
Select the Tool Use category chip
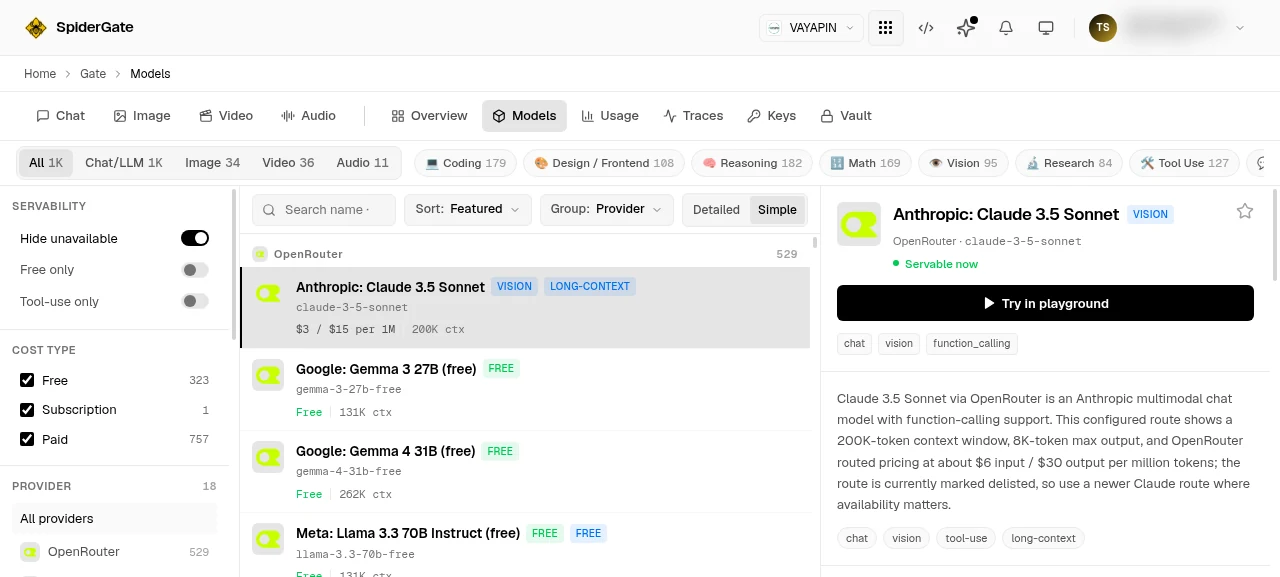click(1184, 163)
